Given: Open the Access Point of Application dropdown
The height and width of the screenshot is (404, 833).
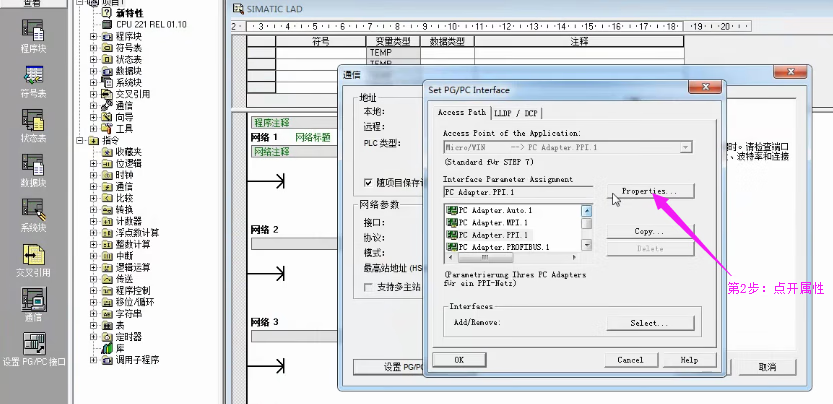Looking at the screenshot, I should pos(685,147).
